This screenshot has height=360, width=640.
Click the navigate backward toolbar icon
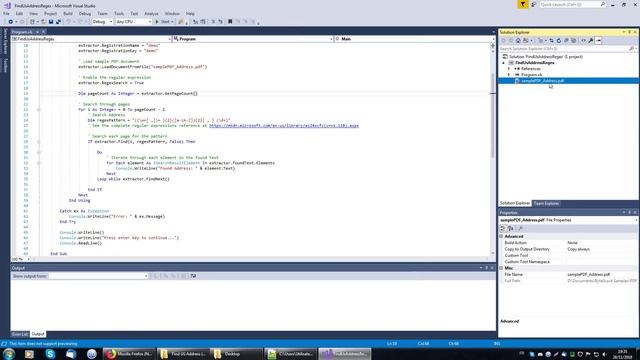[10, 22]
